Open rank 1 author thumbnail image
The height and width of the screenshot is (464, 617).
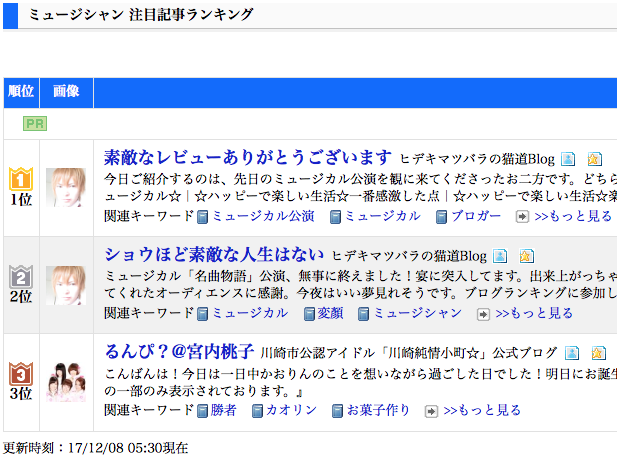[x=66, y=188]
